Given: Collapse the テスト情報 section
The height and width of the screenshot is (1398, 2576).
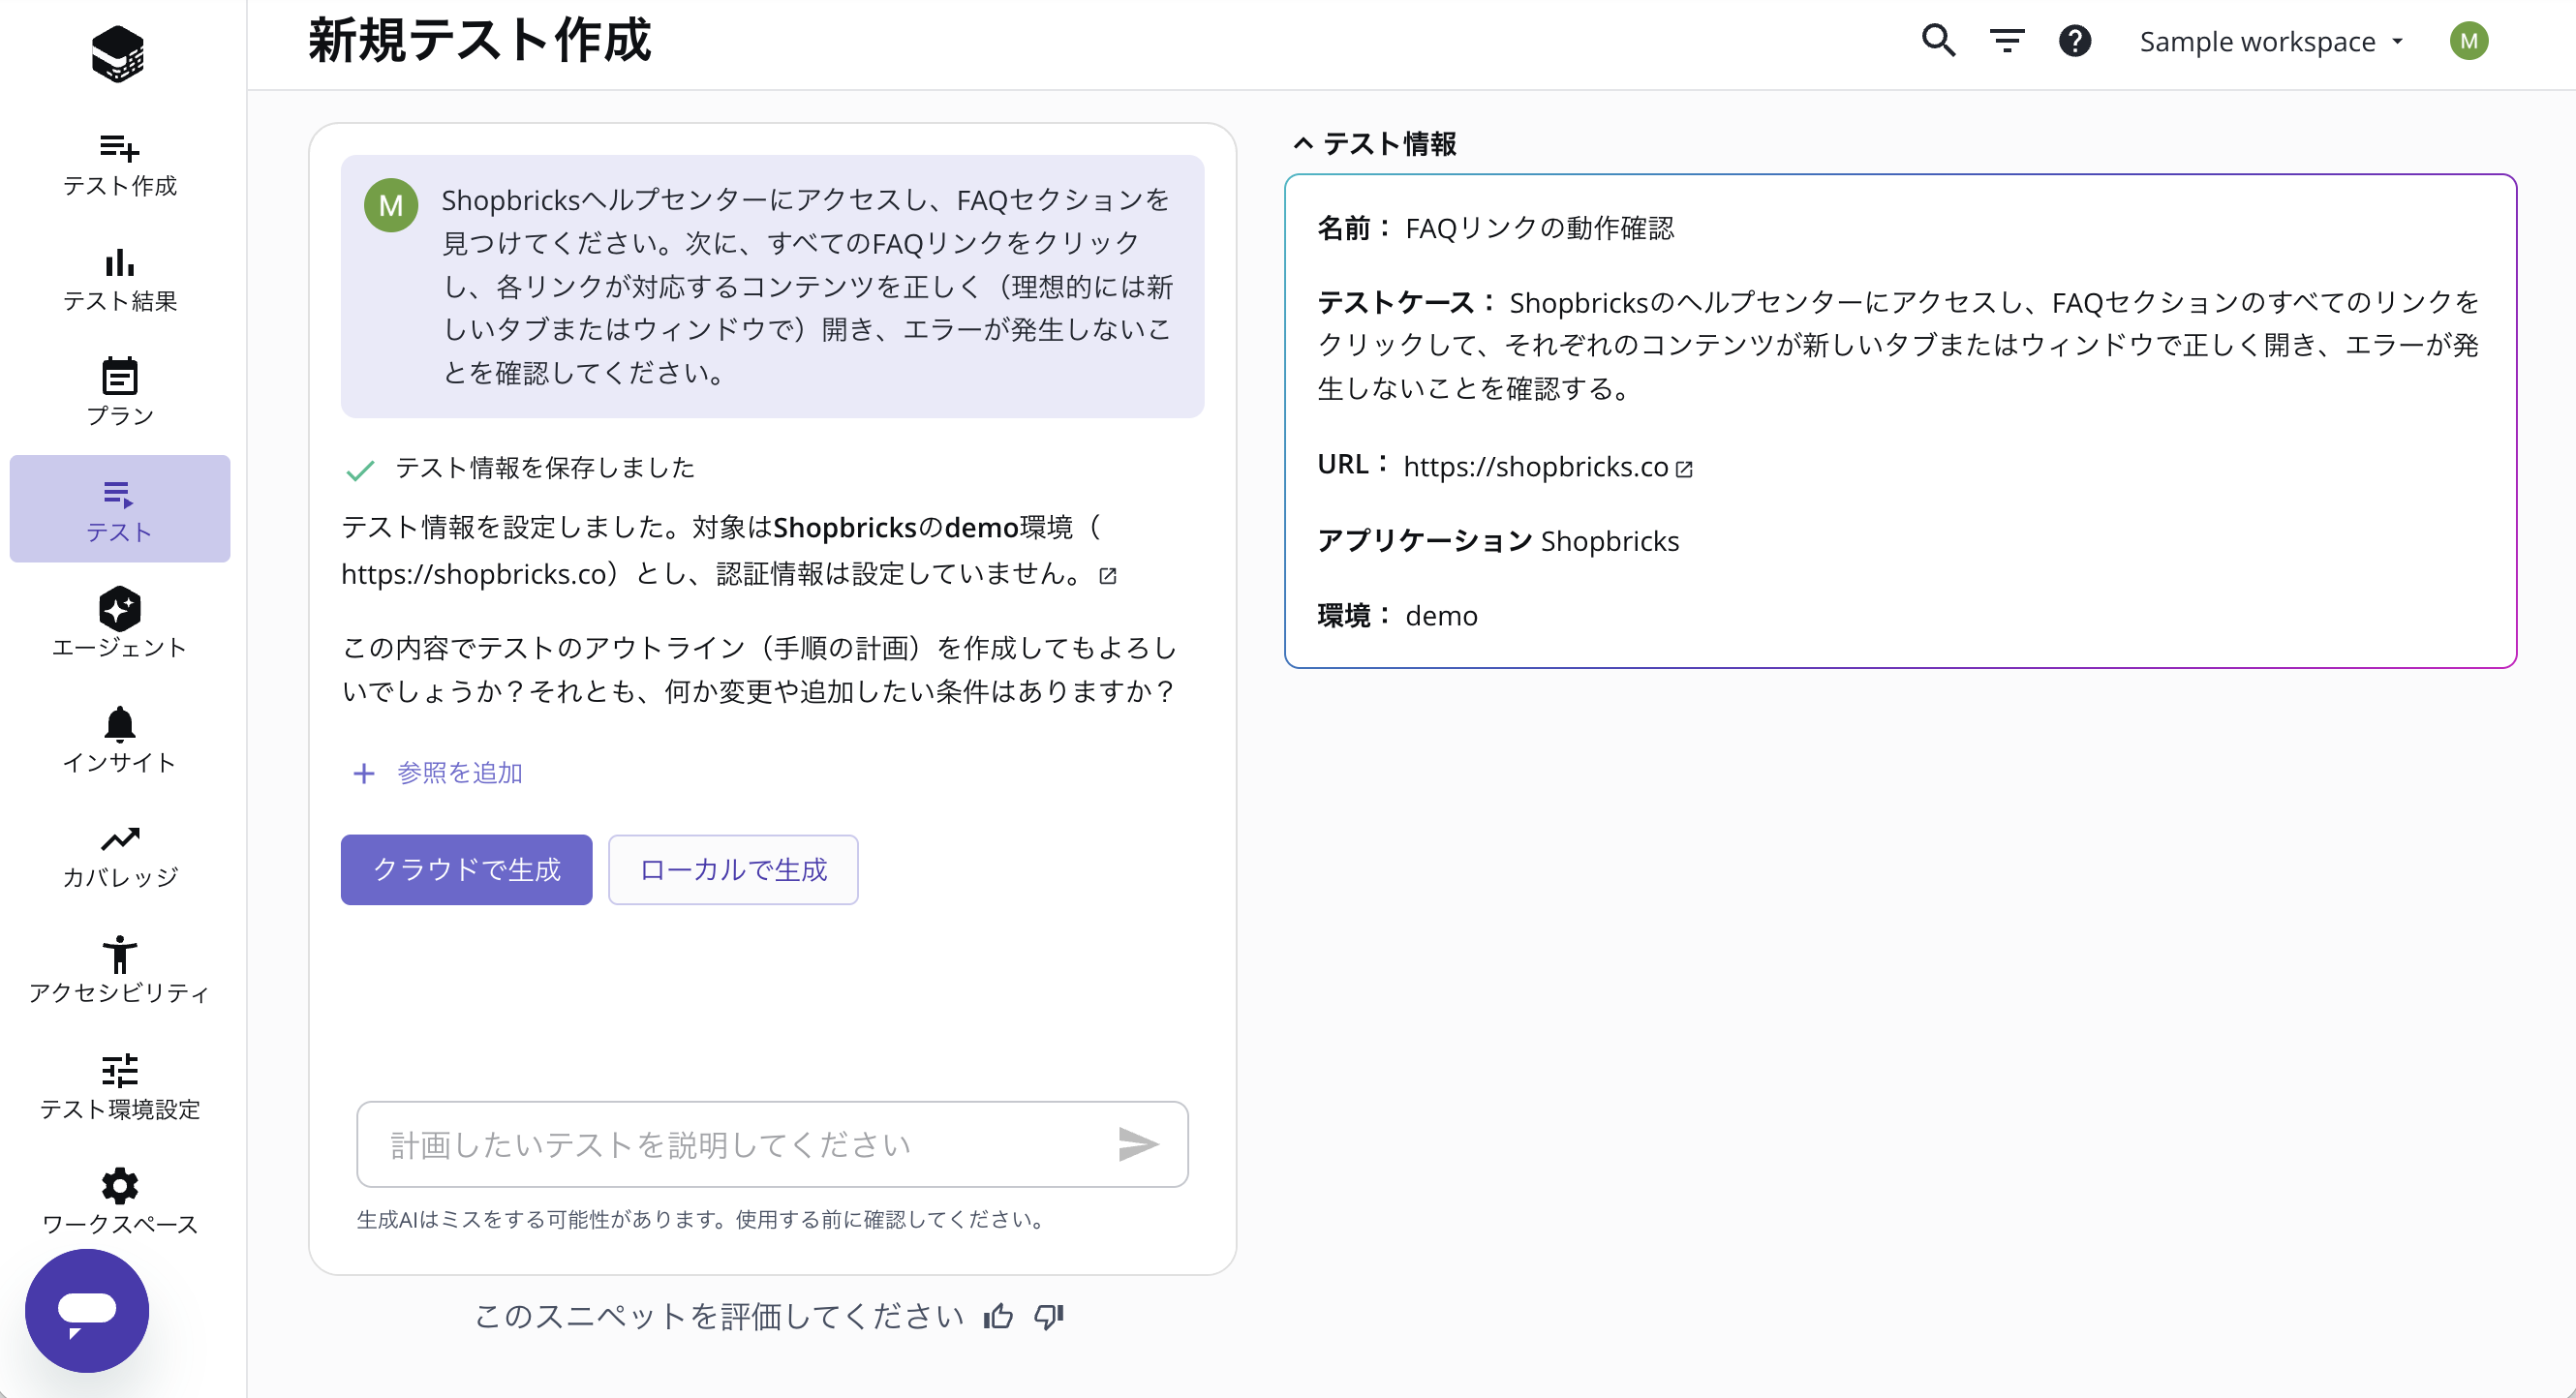Looking at the screenshot, I should click(1376, 144).
